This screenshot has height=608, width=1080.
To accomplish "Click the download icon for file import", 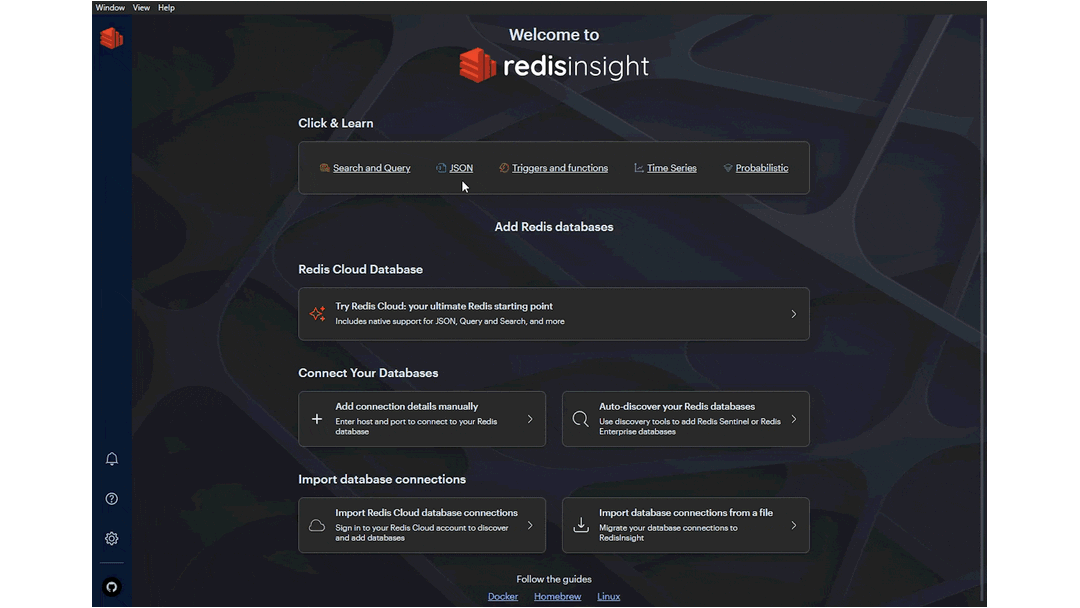I will [581, 525].
